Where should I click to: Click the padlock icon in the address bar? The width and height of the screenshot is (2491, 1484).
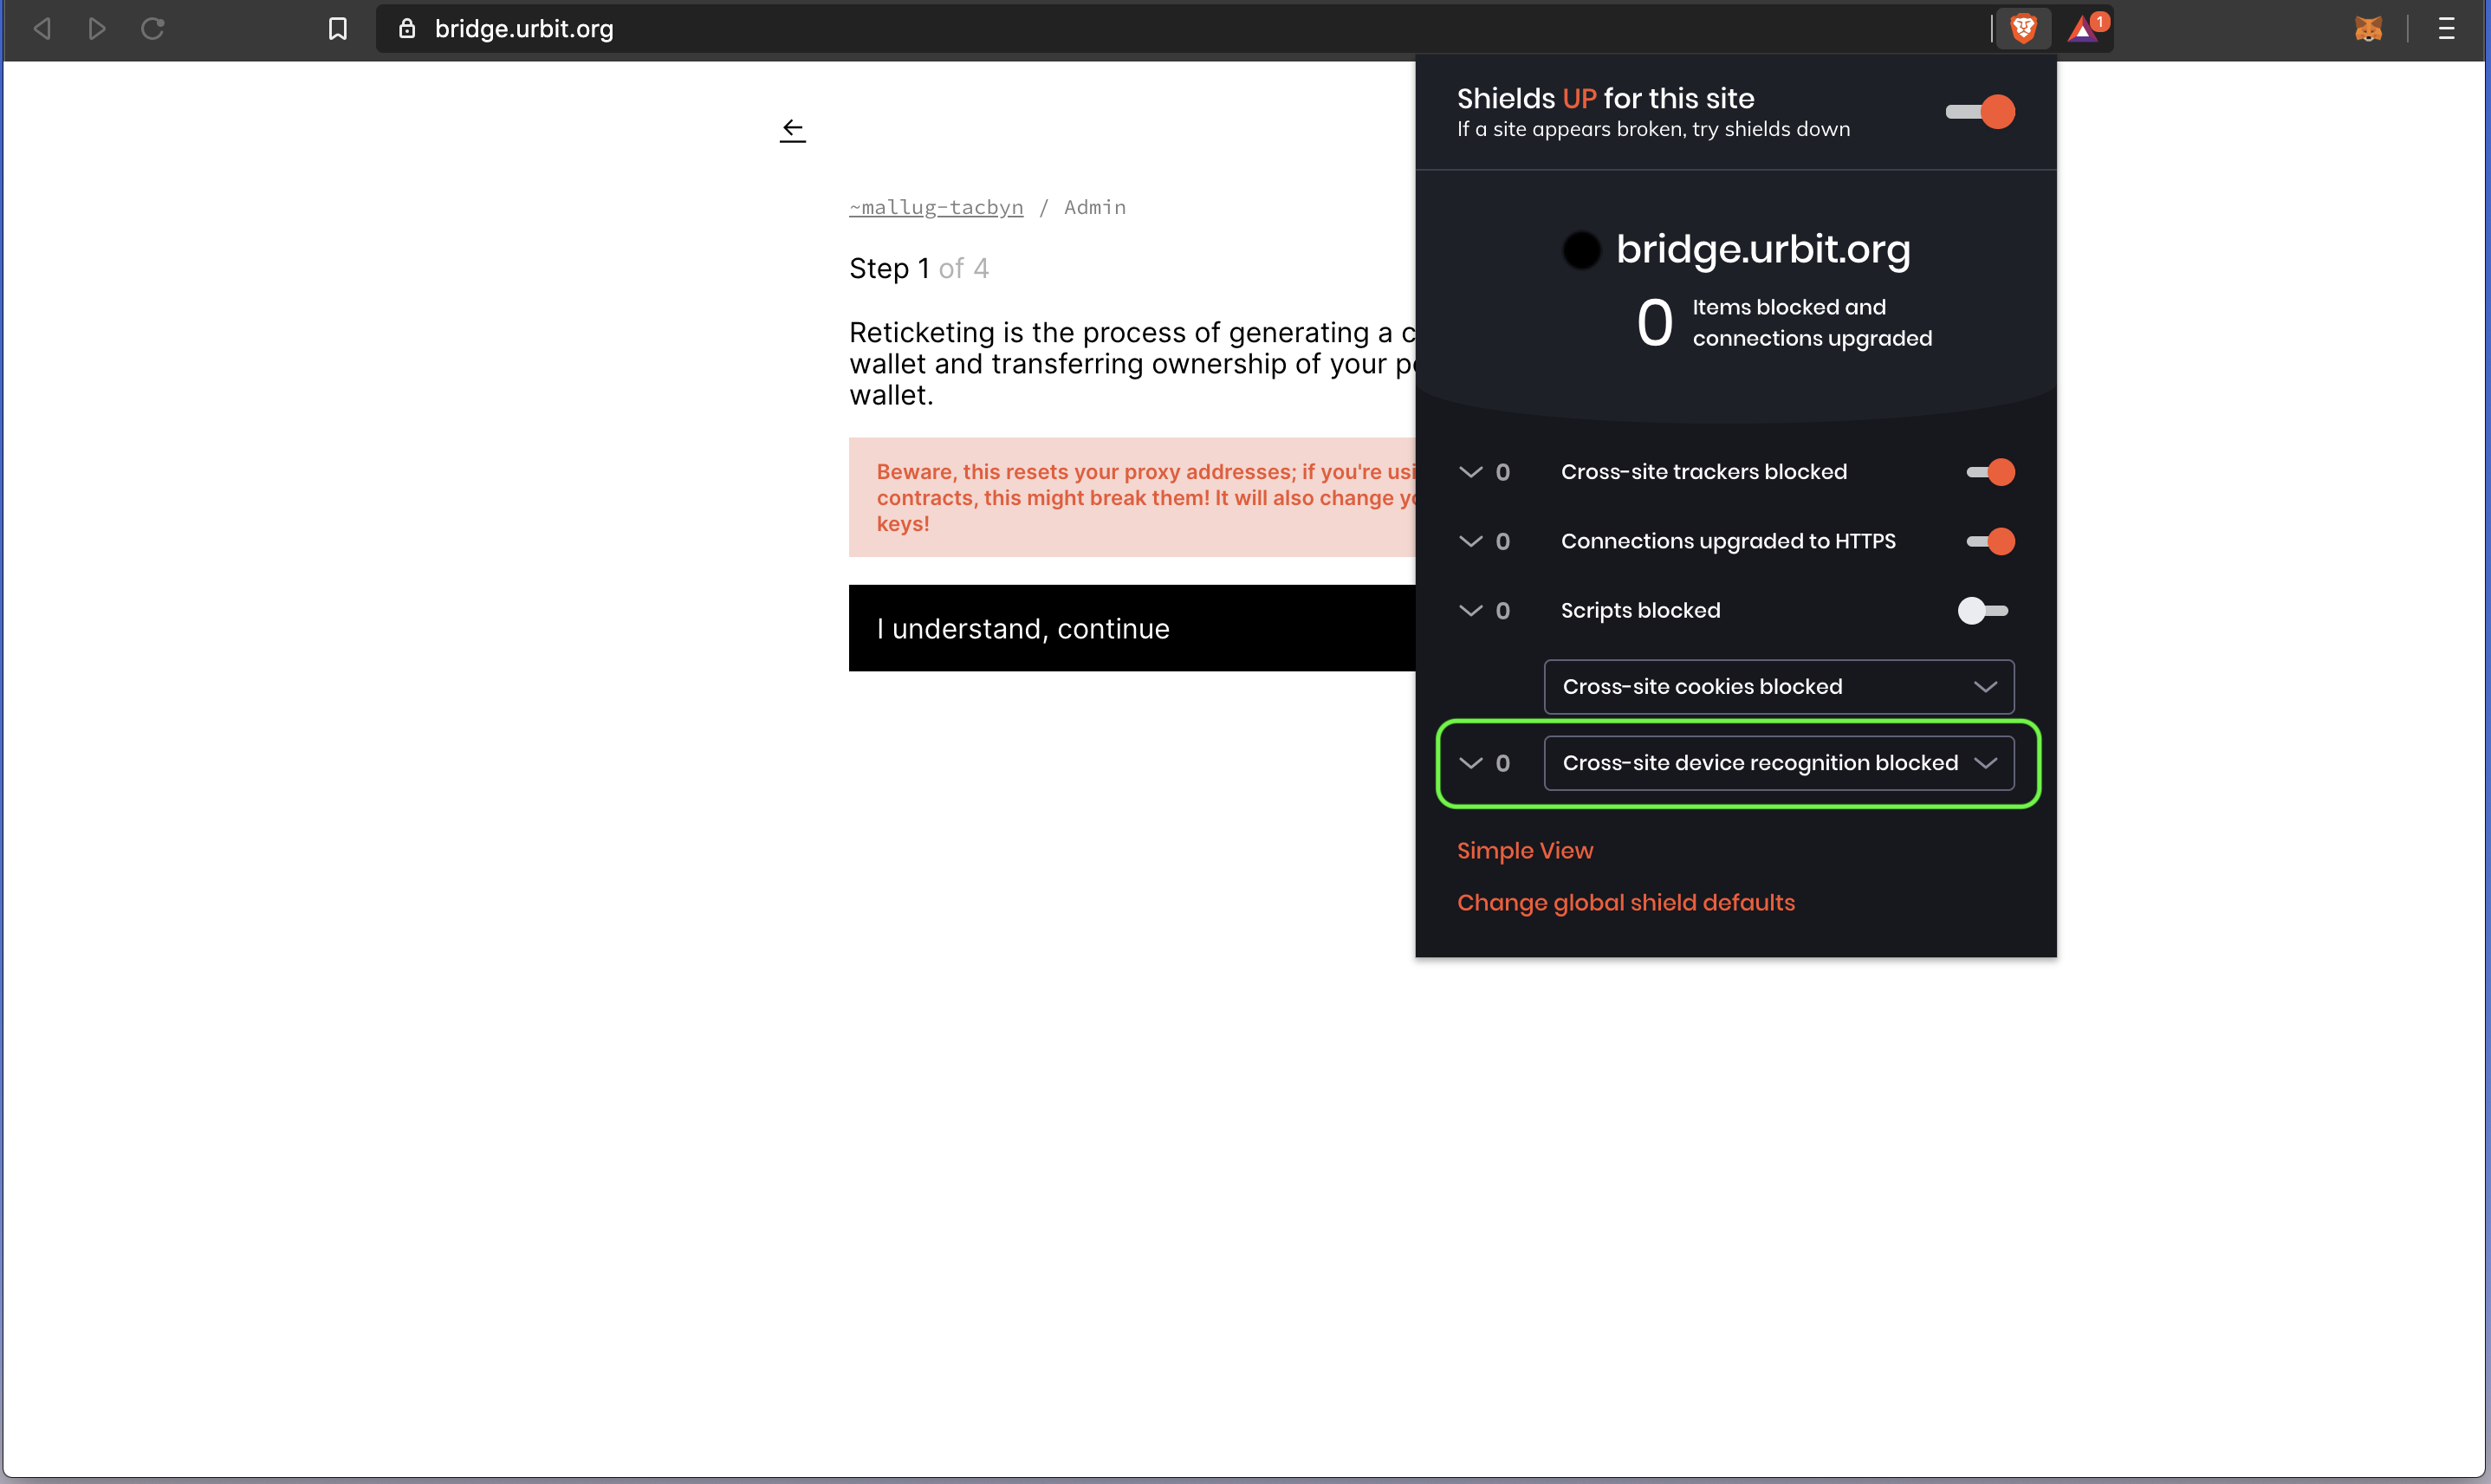[406, 28]
